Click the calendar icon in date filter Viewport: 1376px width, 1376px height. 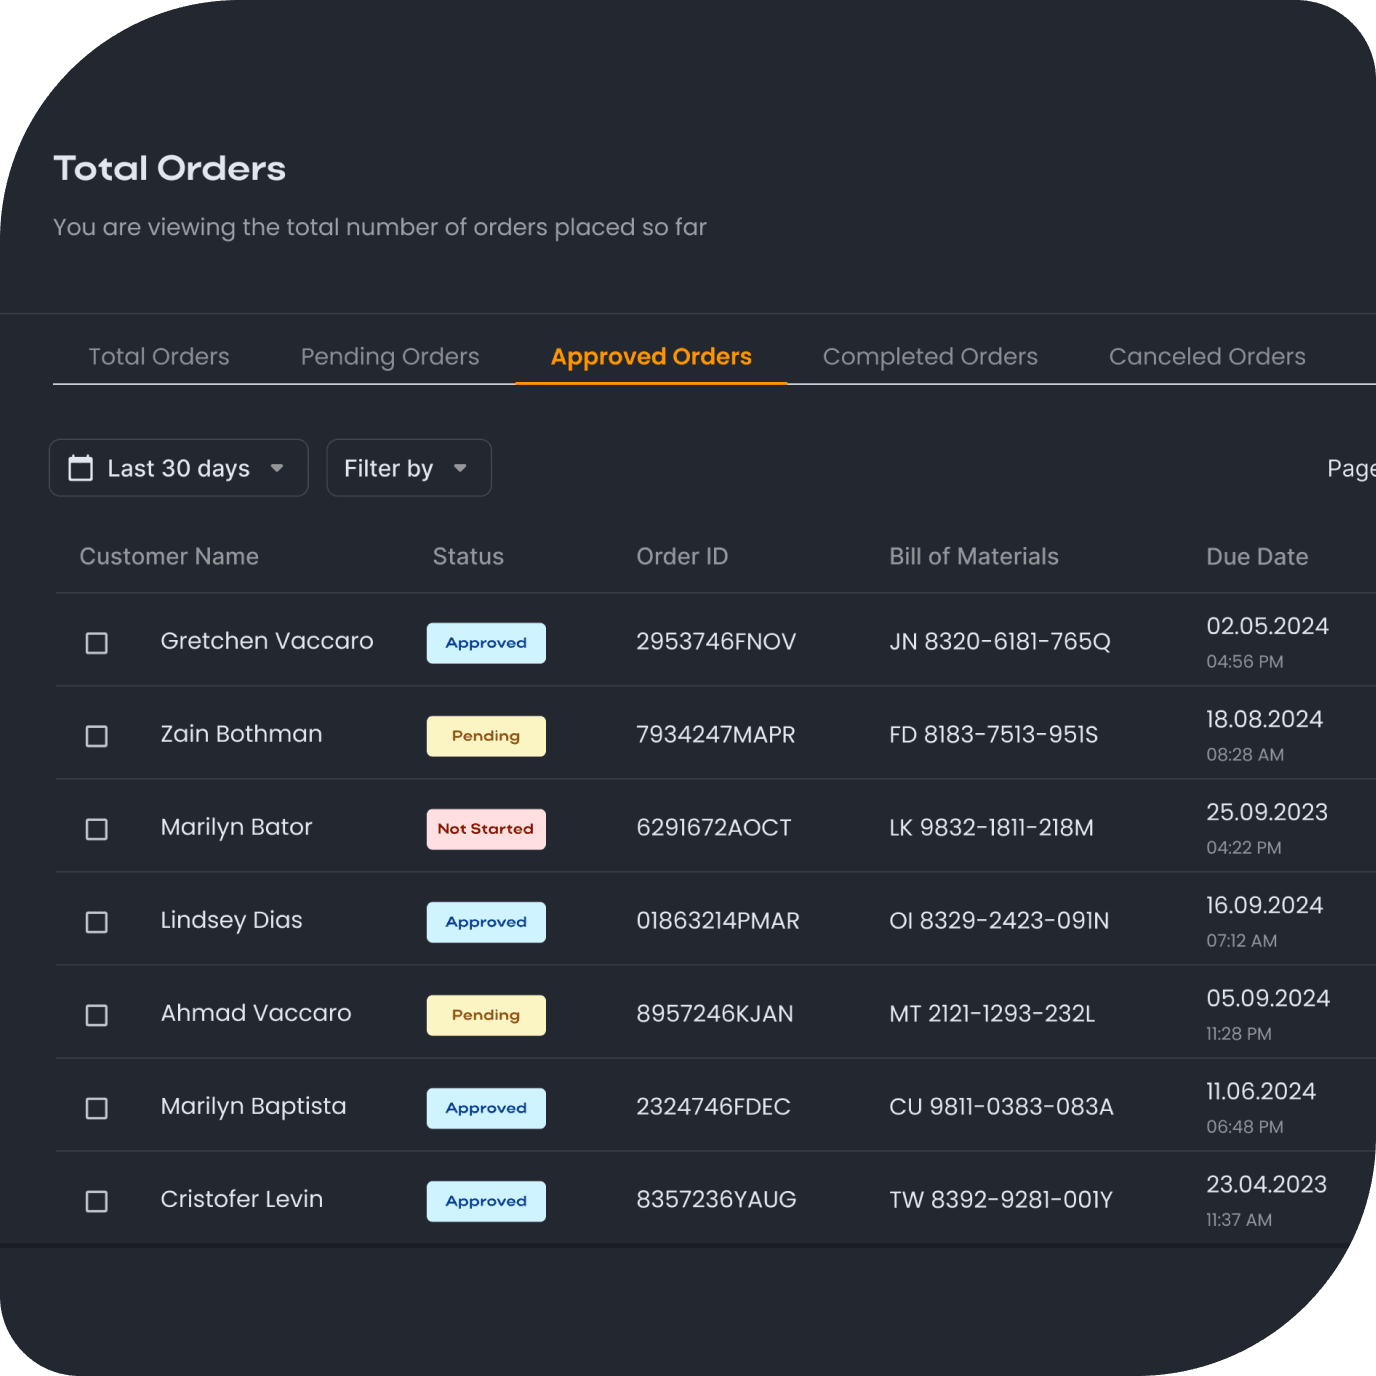tap(80, 468)
